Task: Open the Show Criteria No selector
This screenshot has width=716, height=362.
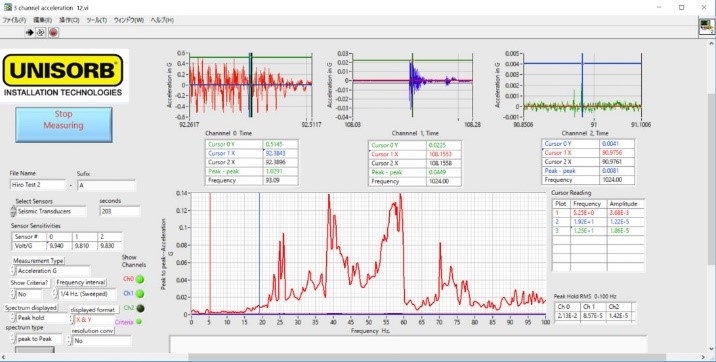Action: (x=29, y=294)
